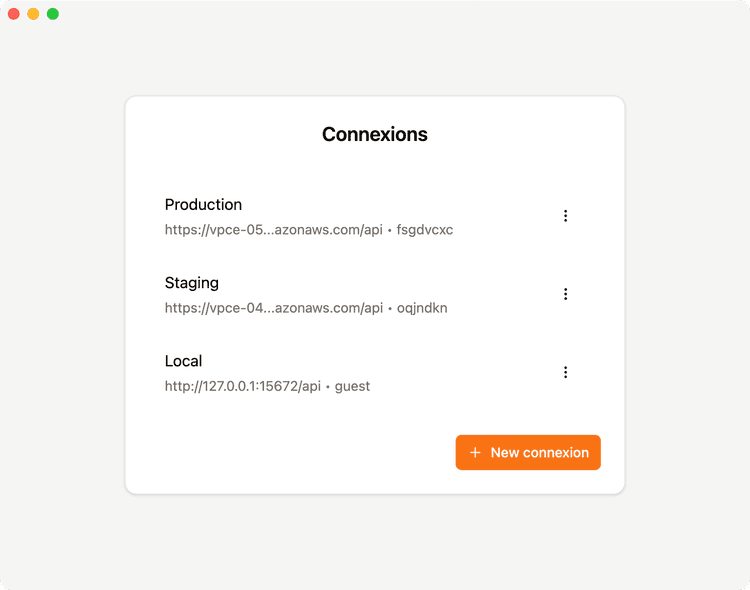Click the guest username on Local
The height and width of the screenshot is (590, 750).
tap(353, 386)
